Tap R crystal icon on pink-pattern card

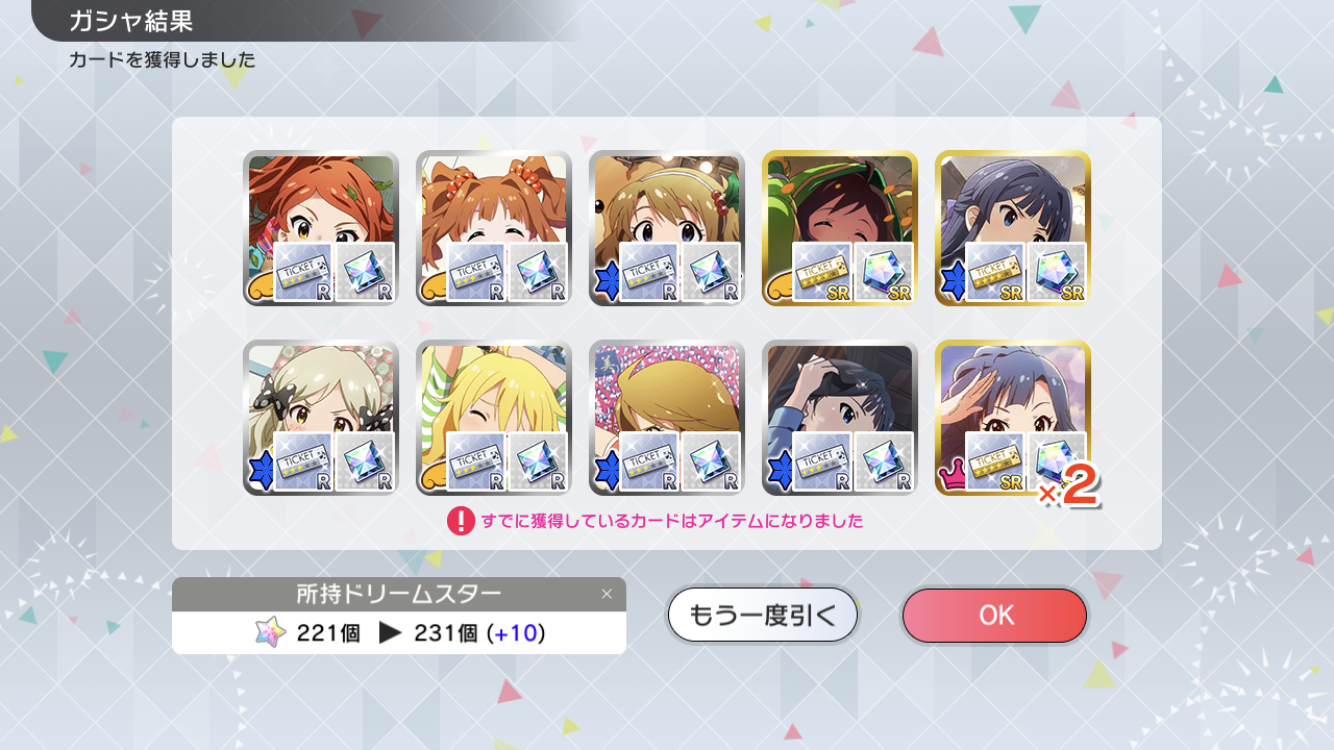711,462
